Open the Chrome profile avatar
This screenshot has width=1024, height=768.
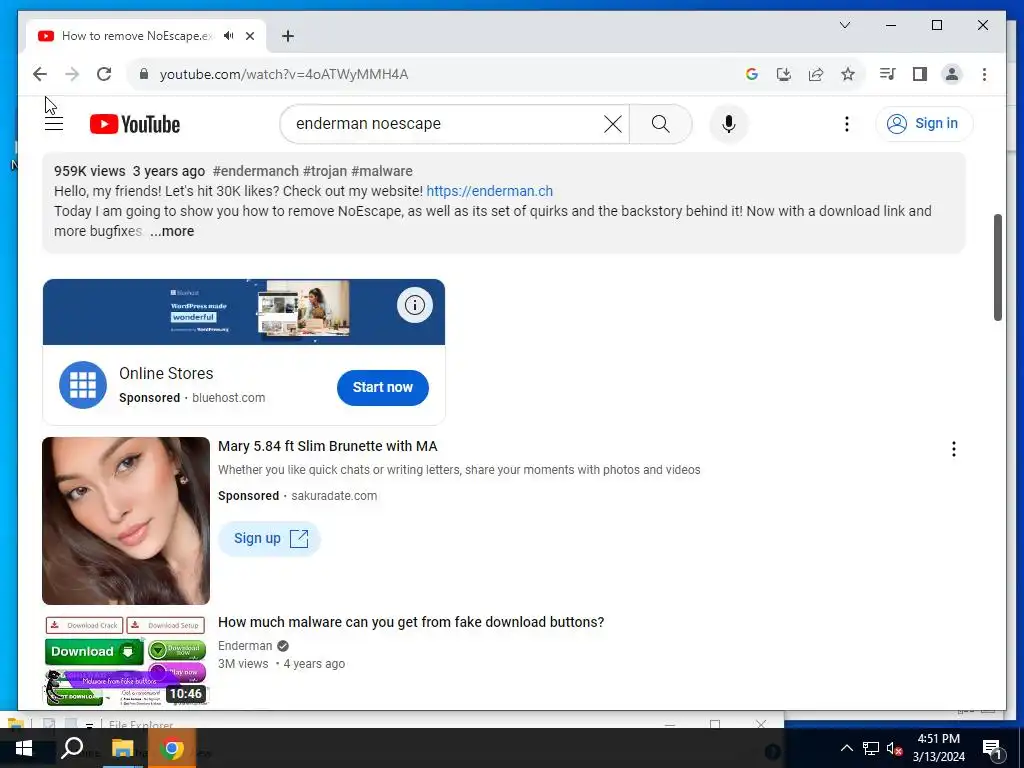coord(952,74)
